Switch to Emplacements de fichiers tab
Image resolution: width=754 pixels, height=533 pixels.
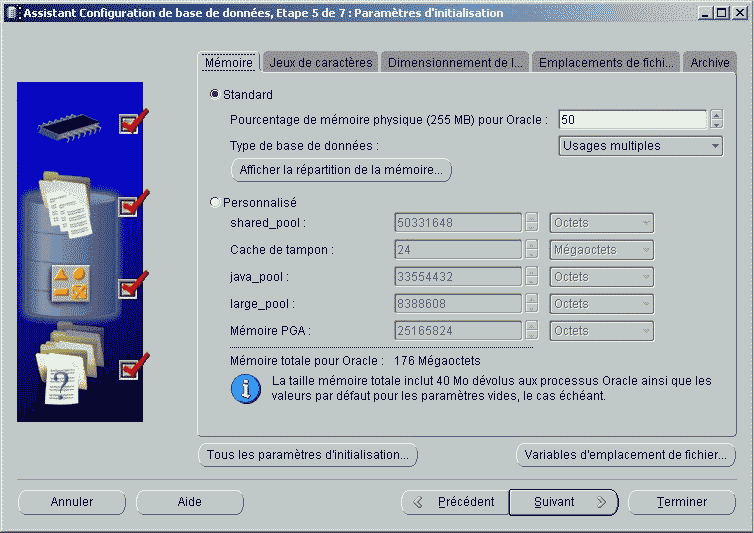605,62
